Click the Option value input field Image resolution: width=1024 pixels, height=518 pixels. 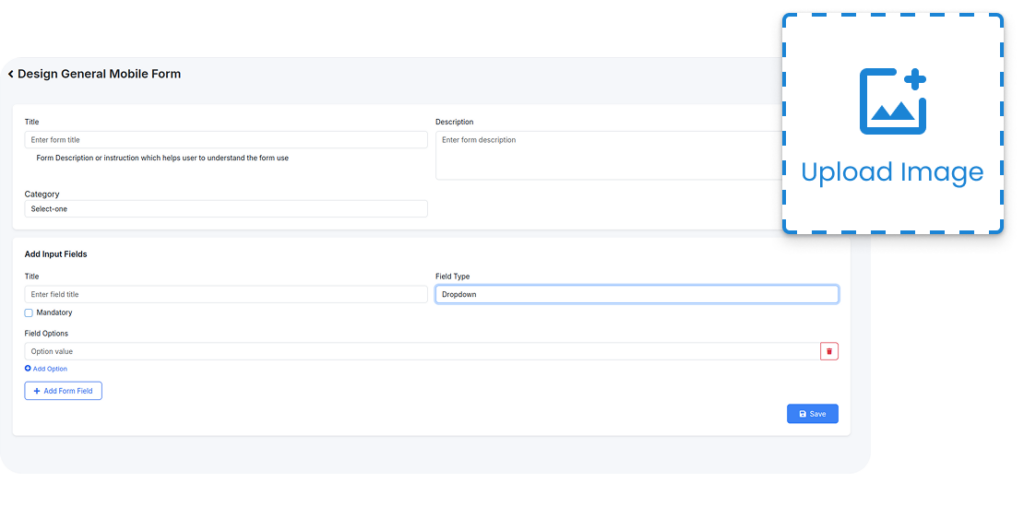click(x=420, y=352)
